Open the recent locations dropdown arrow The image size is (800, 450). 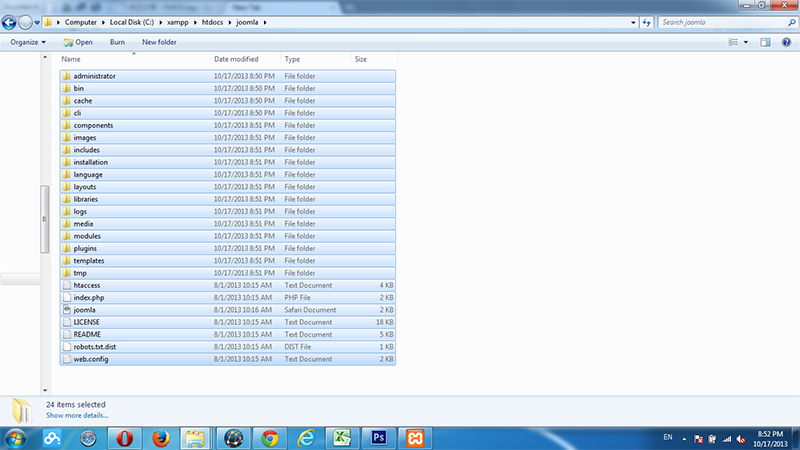pos(37,23)
